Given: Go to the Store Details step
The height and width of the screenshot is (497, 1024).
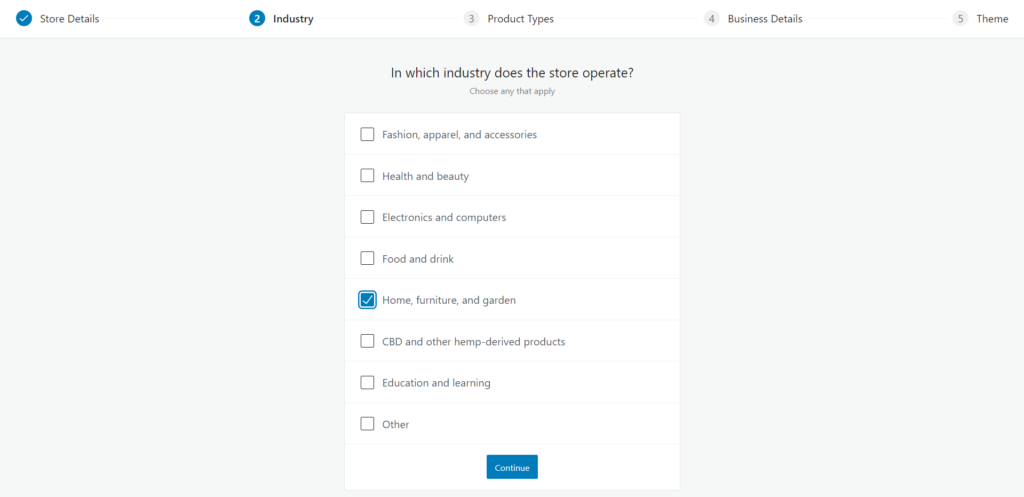Looking at the screenshot, I should [x=69, y=19].
